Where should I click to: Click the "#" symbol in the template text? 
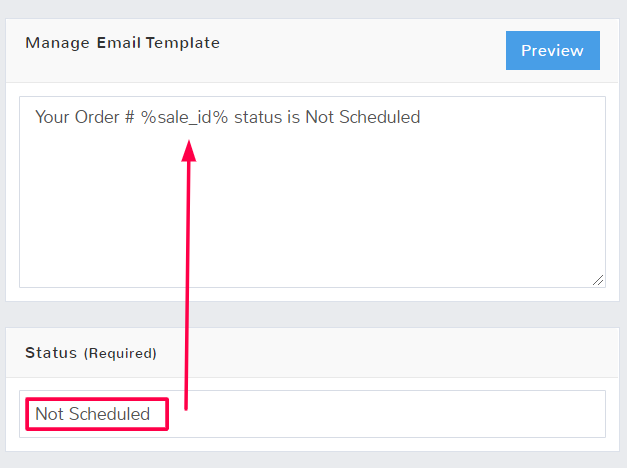(x=130, y=117)
